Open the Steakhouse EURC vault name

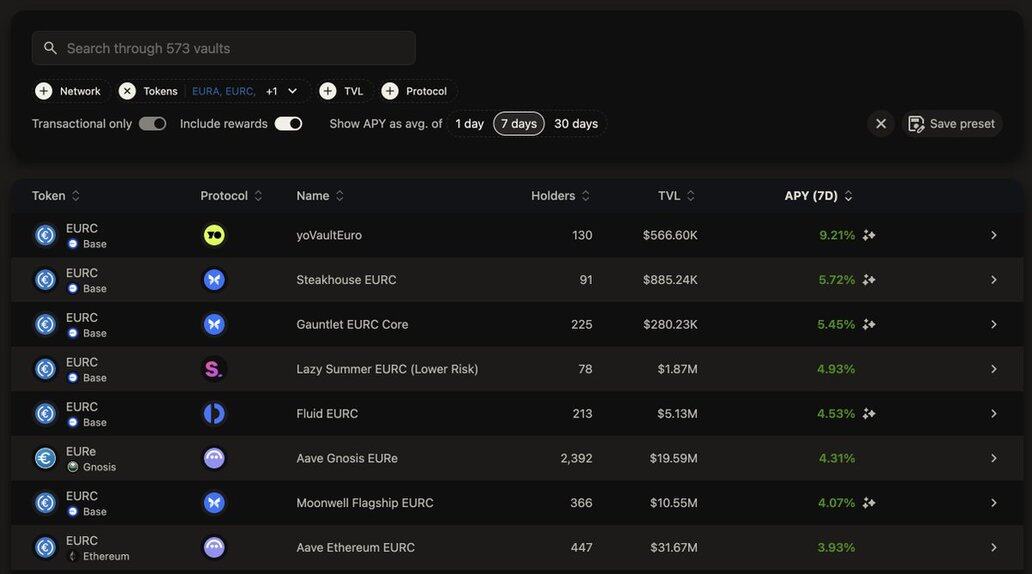pos(346,280)
